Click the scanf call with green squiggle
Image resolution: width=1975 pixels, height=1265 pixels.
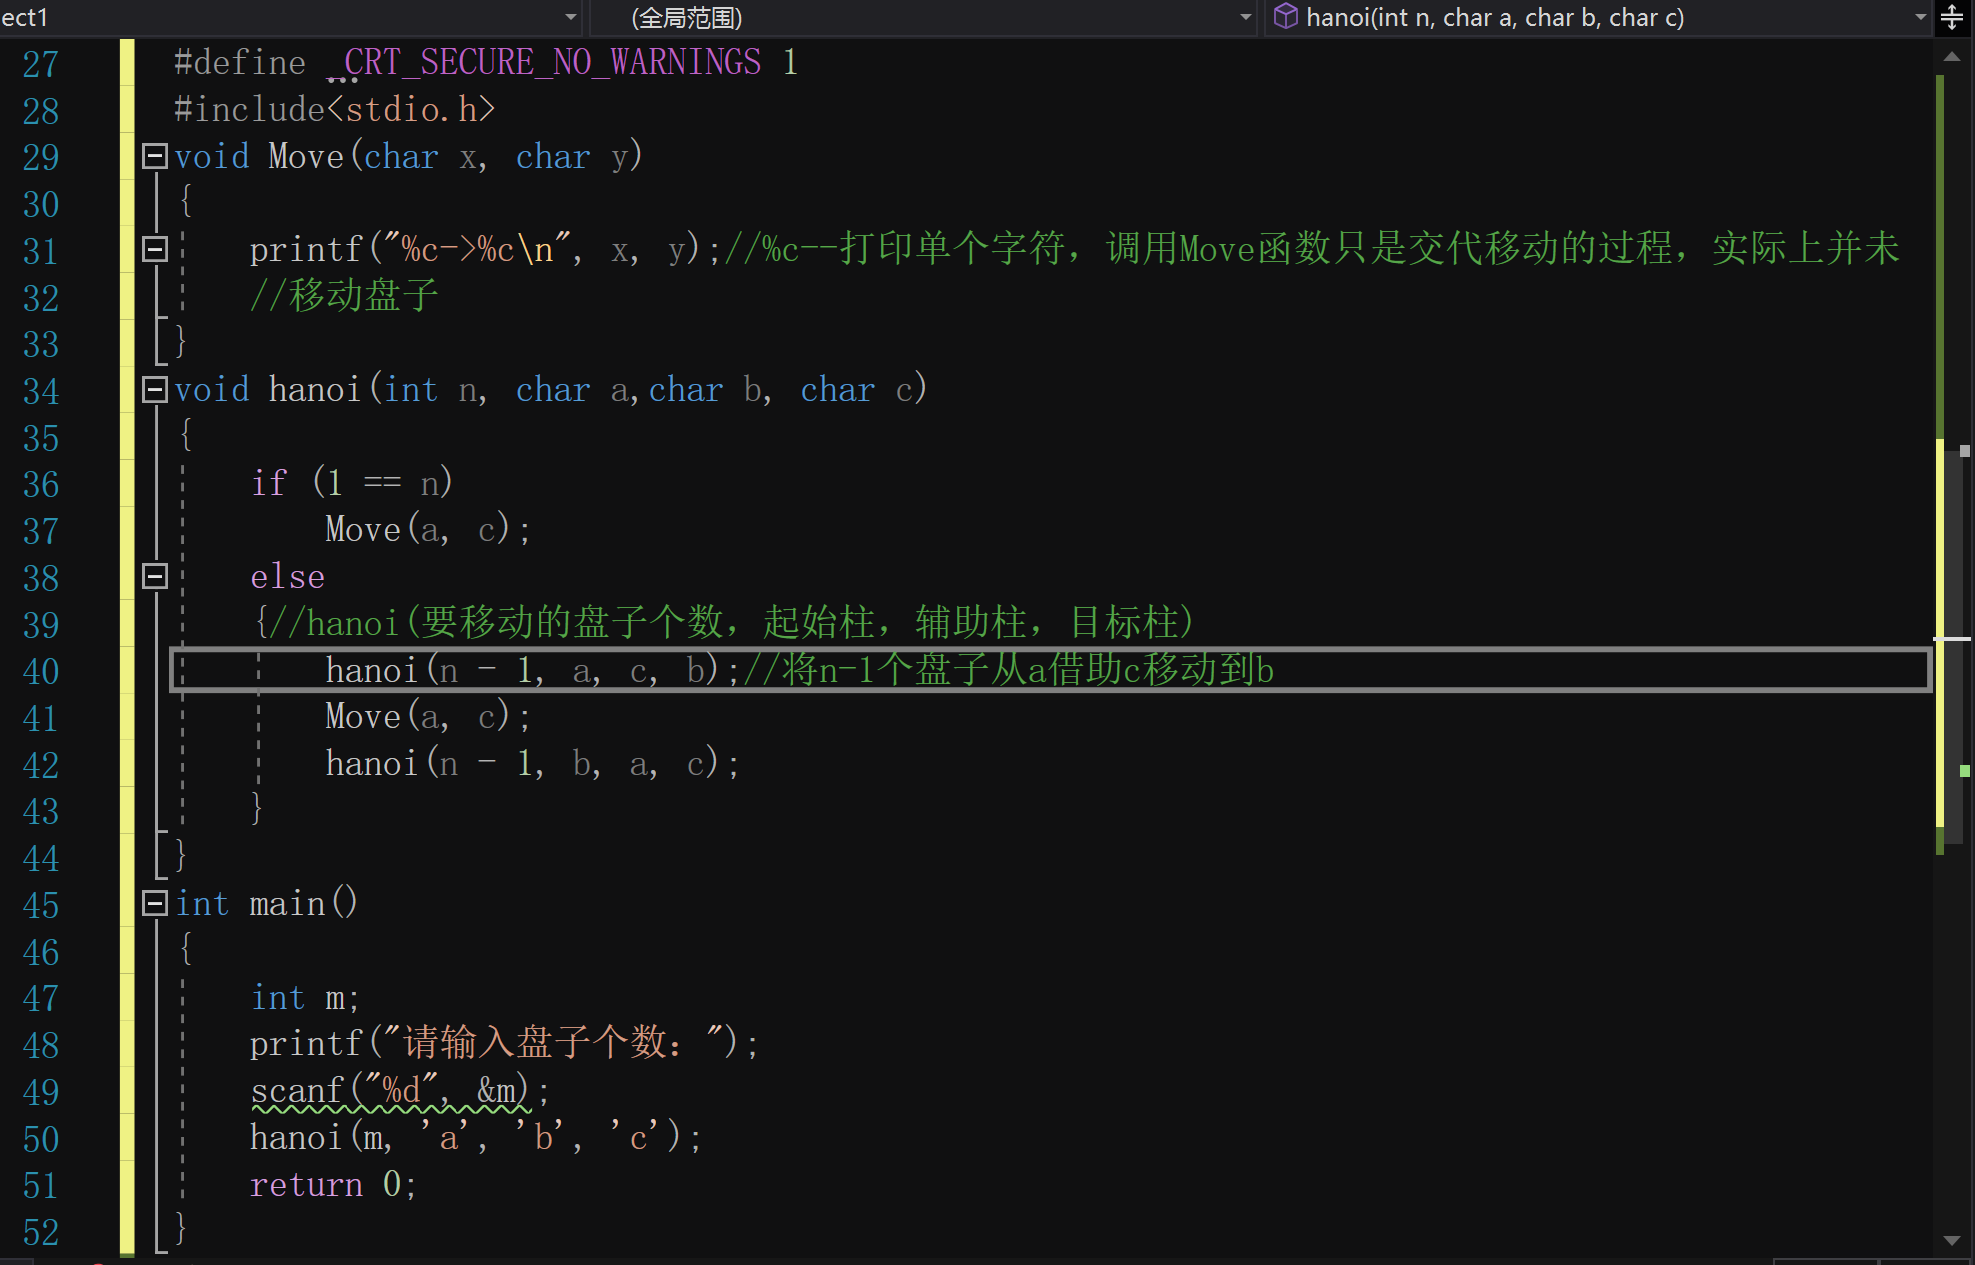pyautogui.click(x=390, y=1091)
